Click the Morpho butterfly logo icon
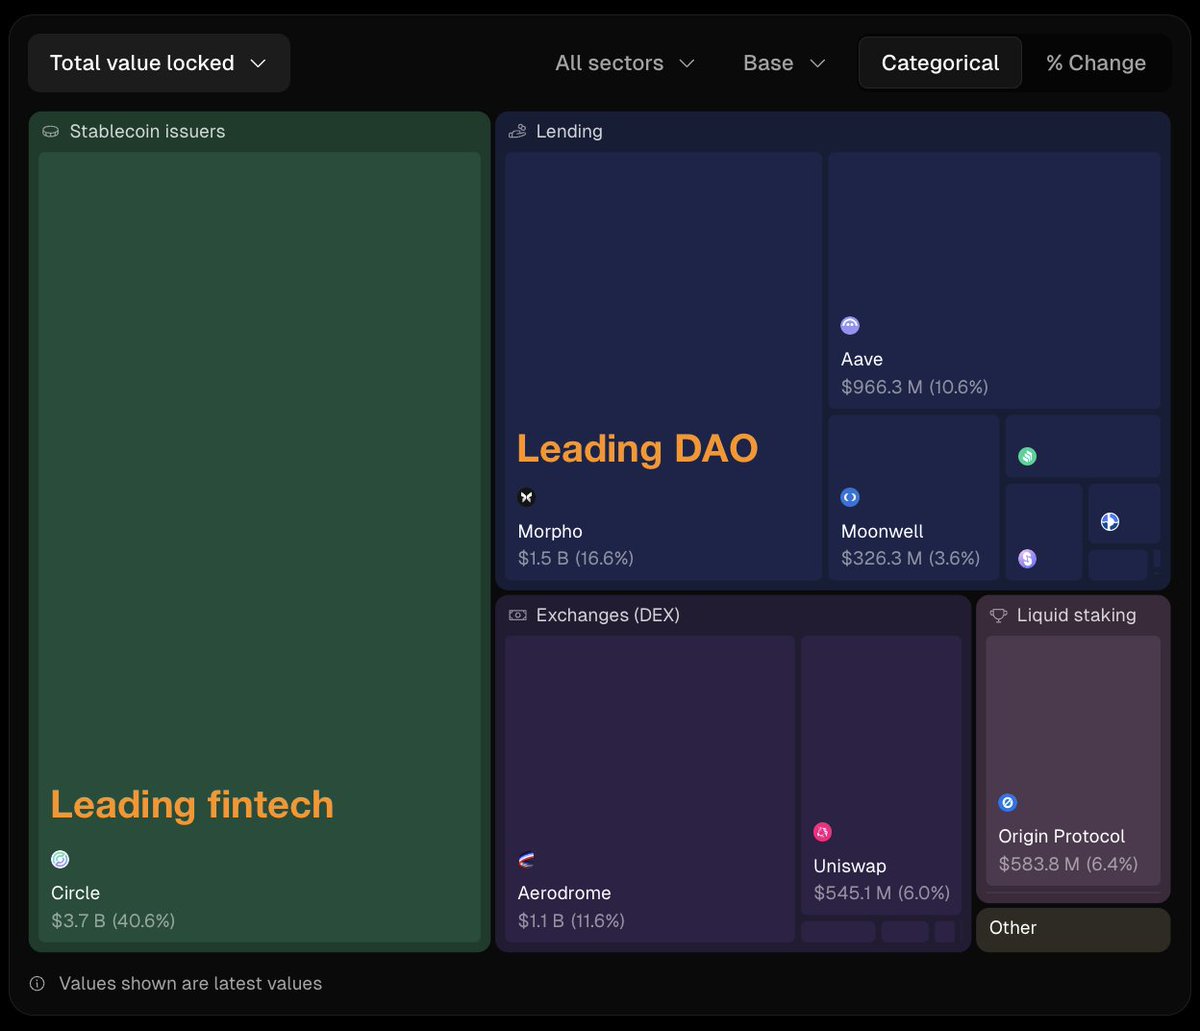Image resolution: width=1200 pixels, height=1031 pixels. pyautogui.click(x=527, y=497)
